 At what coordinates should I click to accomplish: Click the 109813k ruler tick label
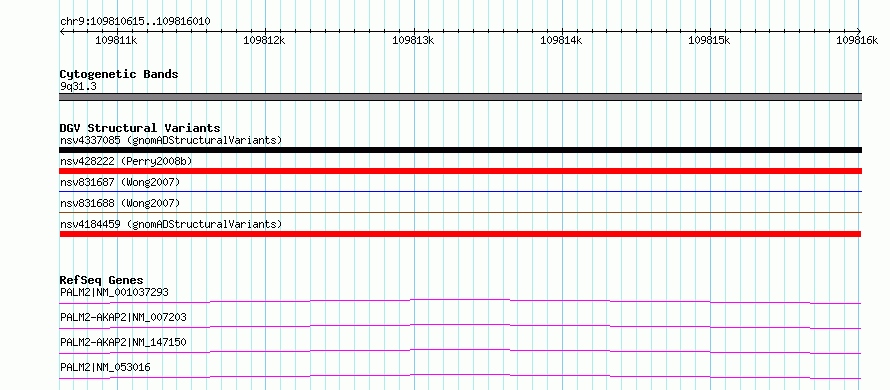coord(413,40)
